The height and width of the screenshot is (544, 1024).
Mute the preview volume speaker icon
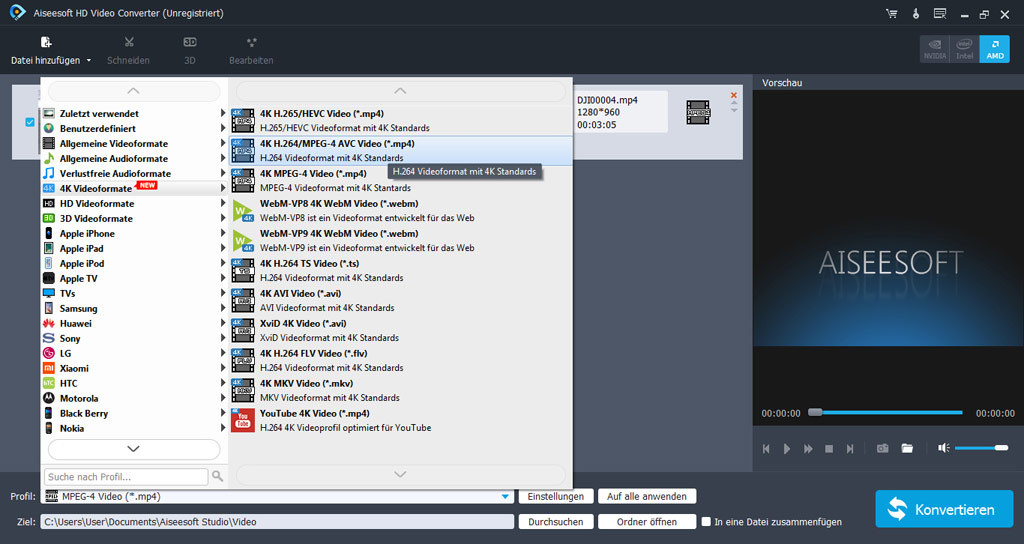click(x=943, y=448)
